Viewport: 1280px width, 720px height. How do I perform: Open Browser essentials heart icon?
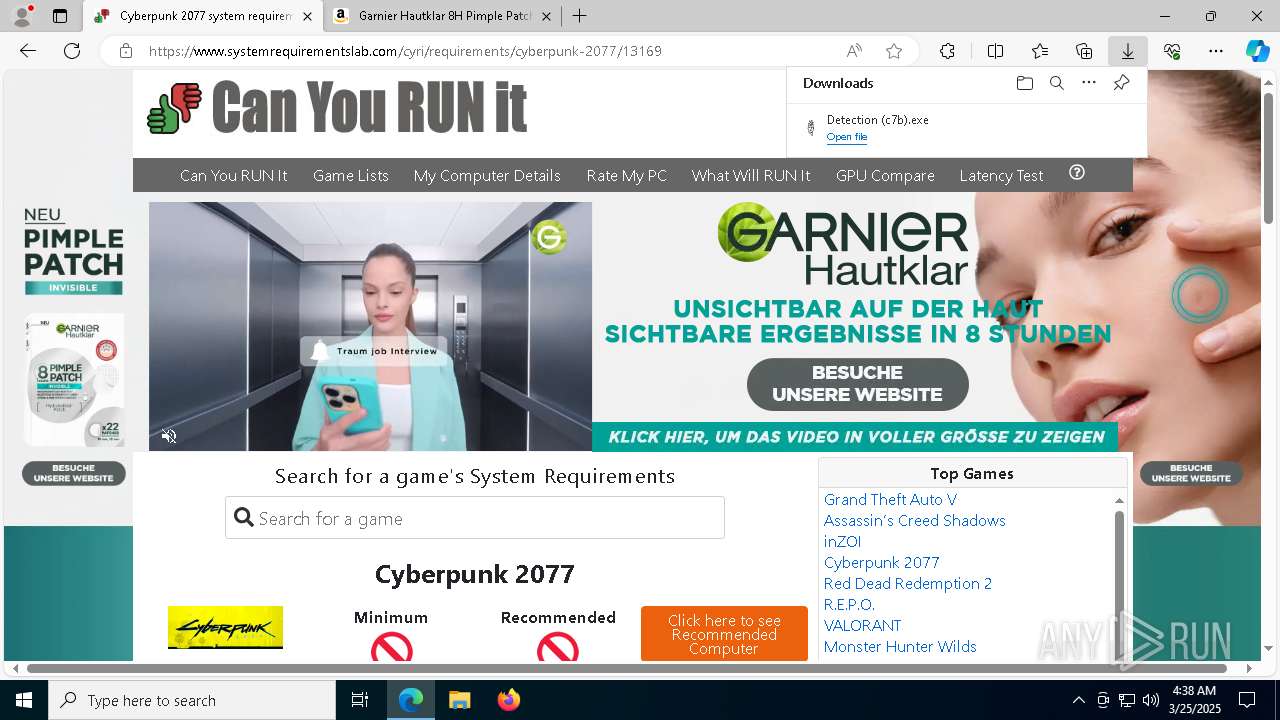click(1172, 51)
